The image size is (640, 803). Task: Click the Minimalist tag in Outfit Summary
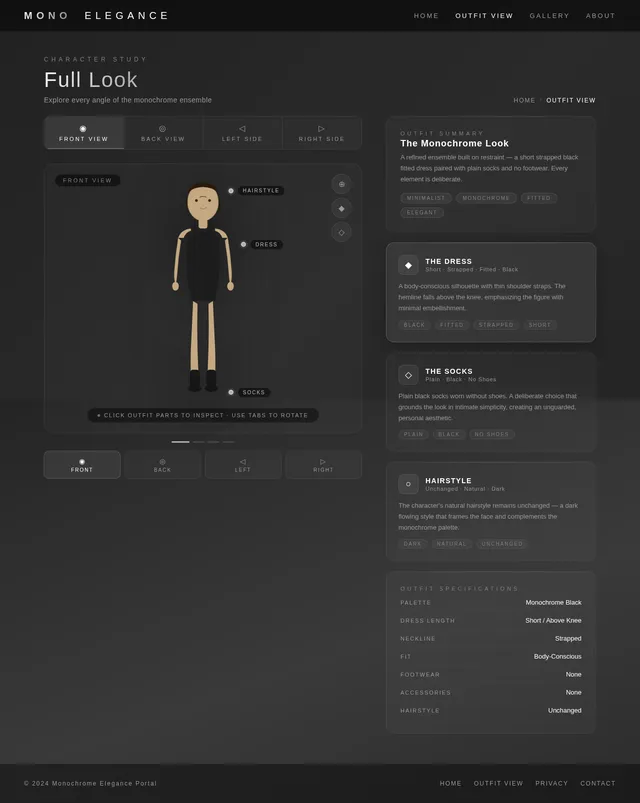click(426, 198)
